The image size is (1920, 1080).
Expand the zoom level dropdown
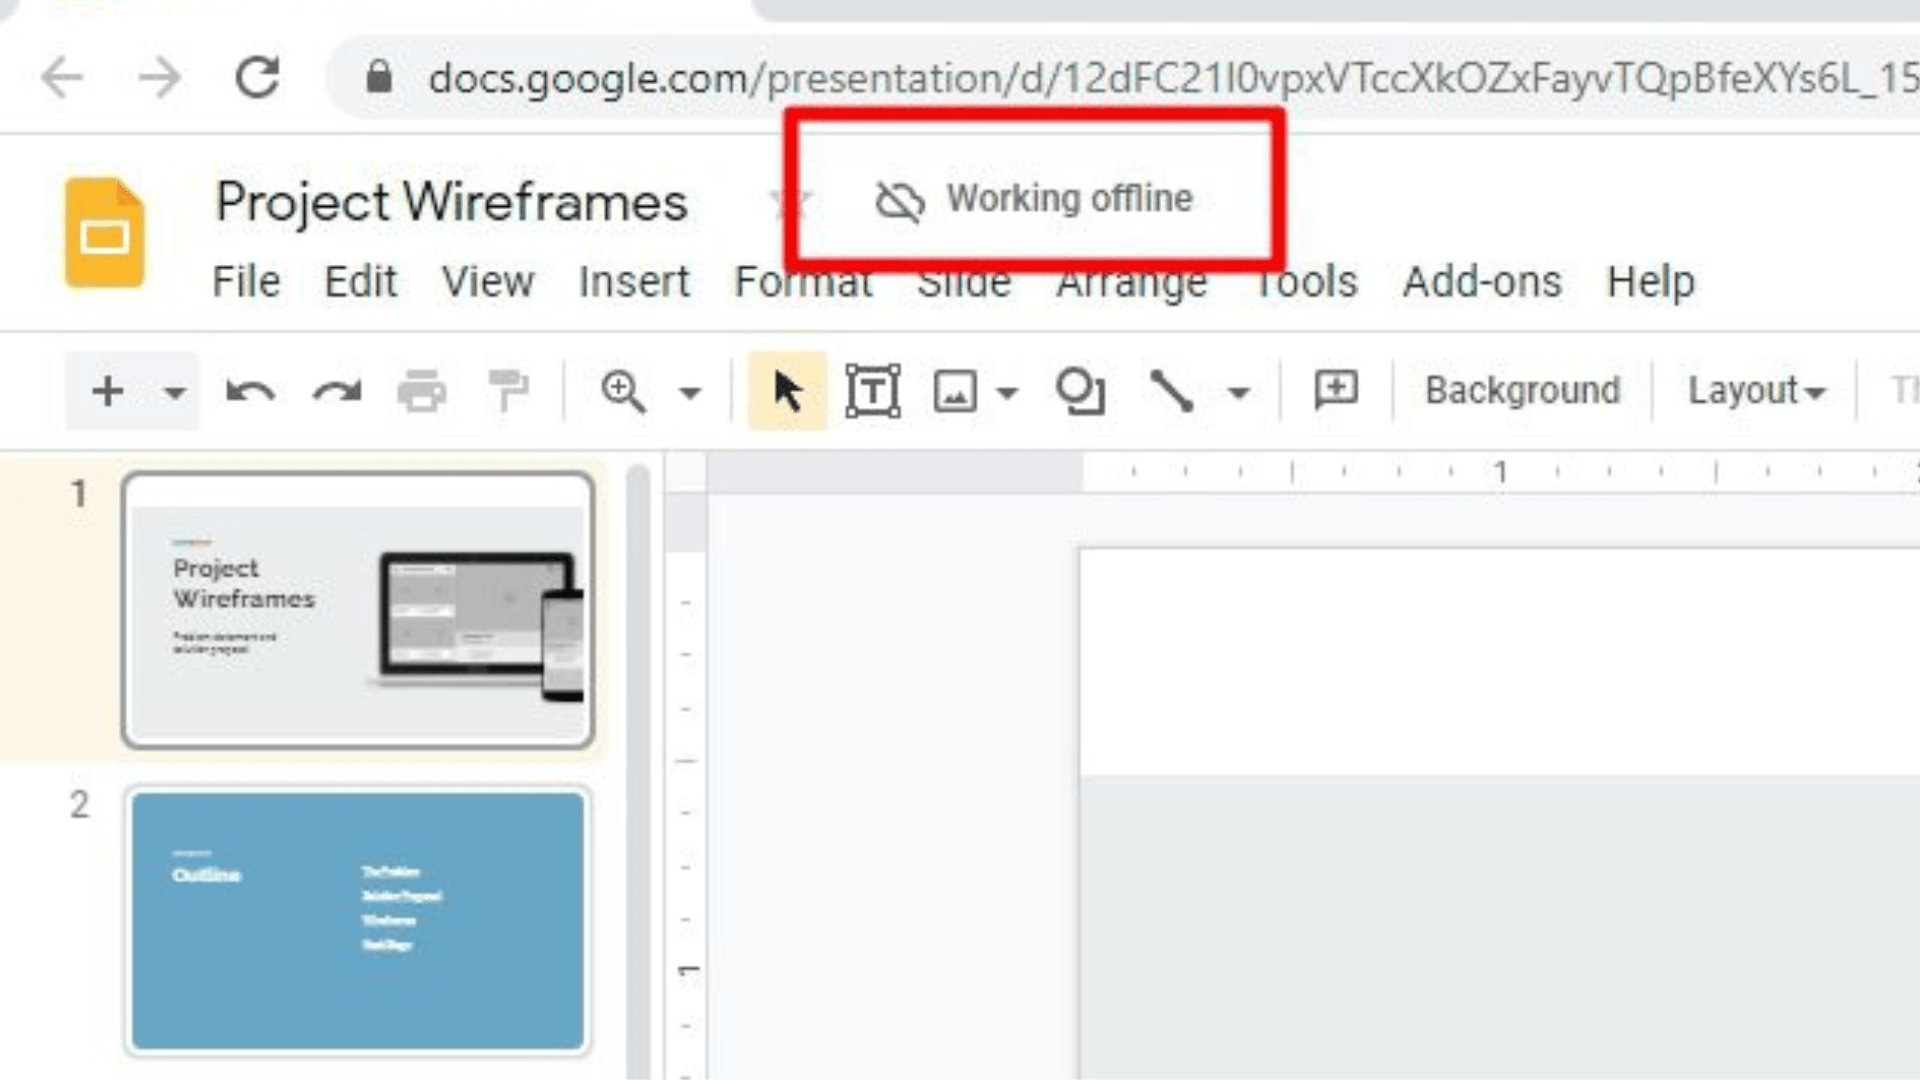tap(689, 391)
